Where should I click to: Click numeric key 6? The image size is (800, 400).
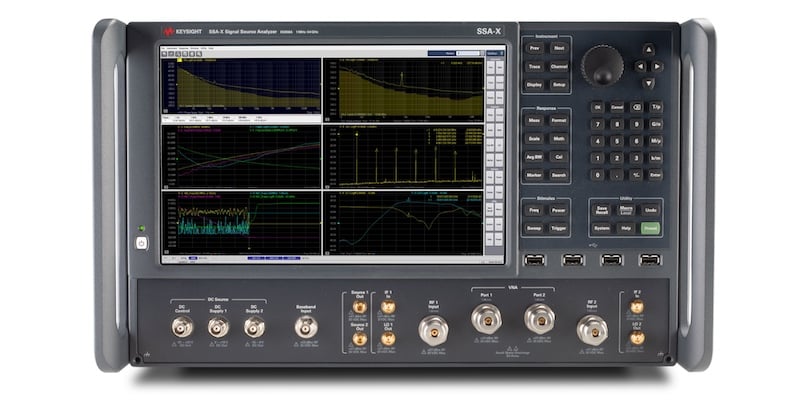pyautogui.click(x=636, y=141)
